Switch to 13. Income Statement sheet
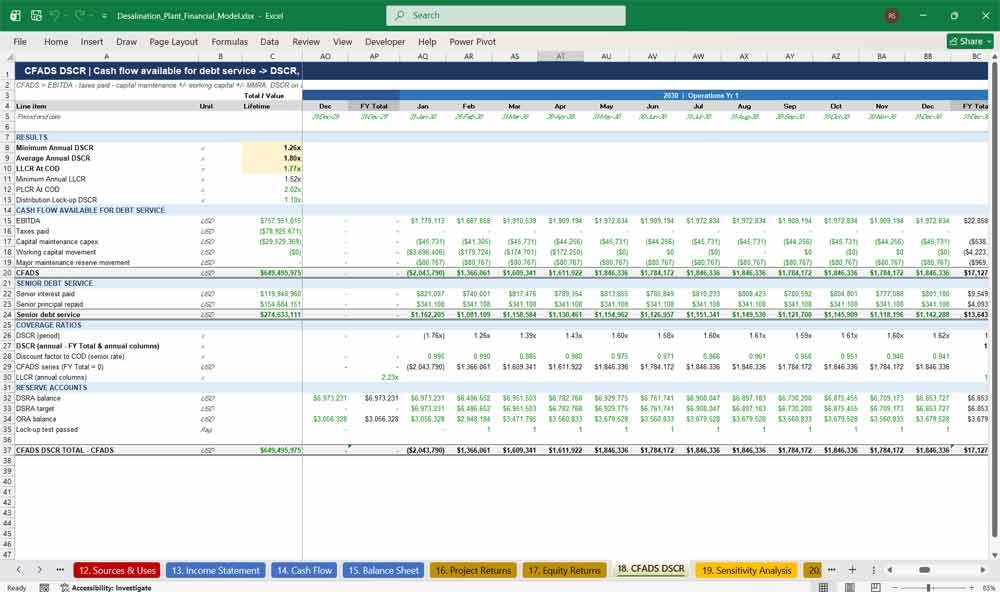Screen dimensions: 1000x592 click(x=216, y=570)
